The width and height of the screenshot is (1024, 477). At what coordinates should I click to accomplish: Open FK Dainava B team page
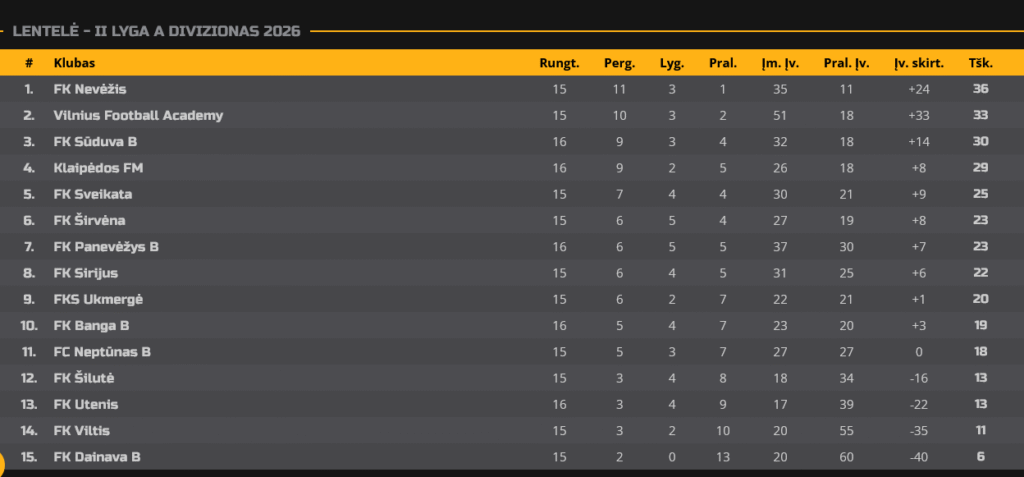[x=97, y=457]
